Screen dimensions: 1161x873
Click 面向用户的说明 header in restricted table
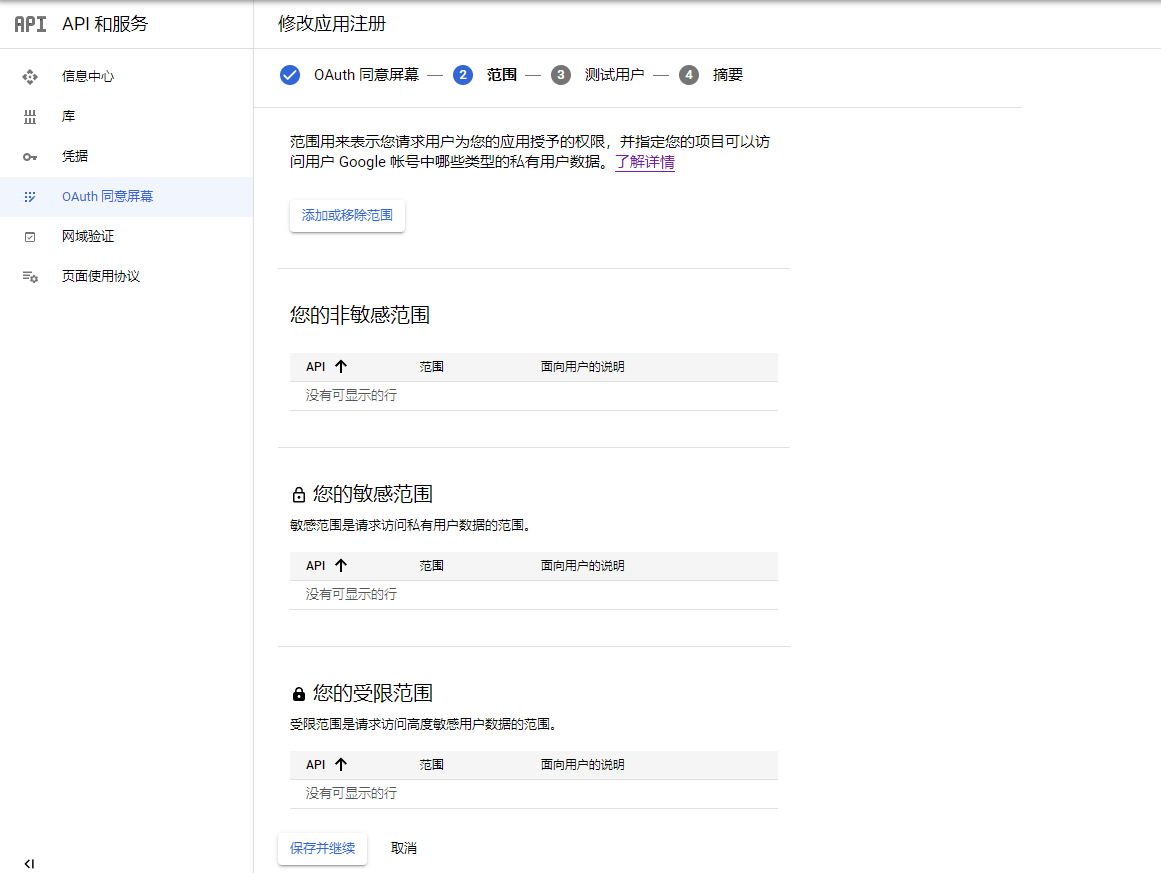[582, 765]
